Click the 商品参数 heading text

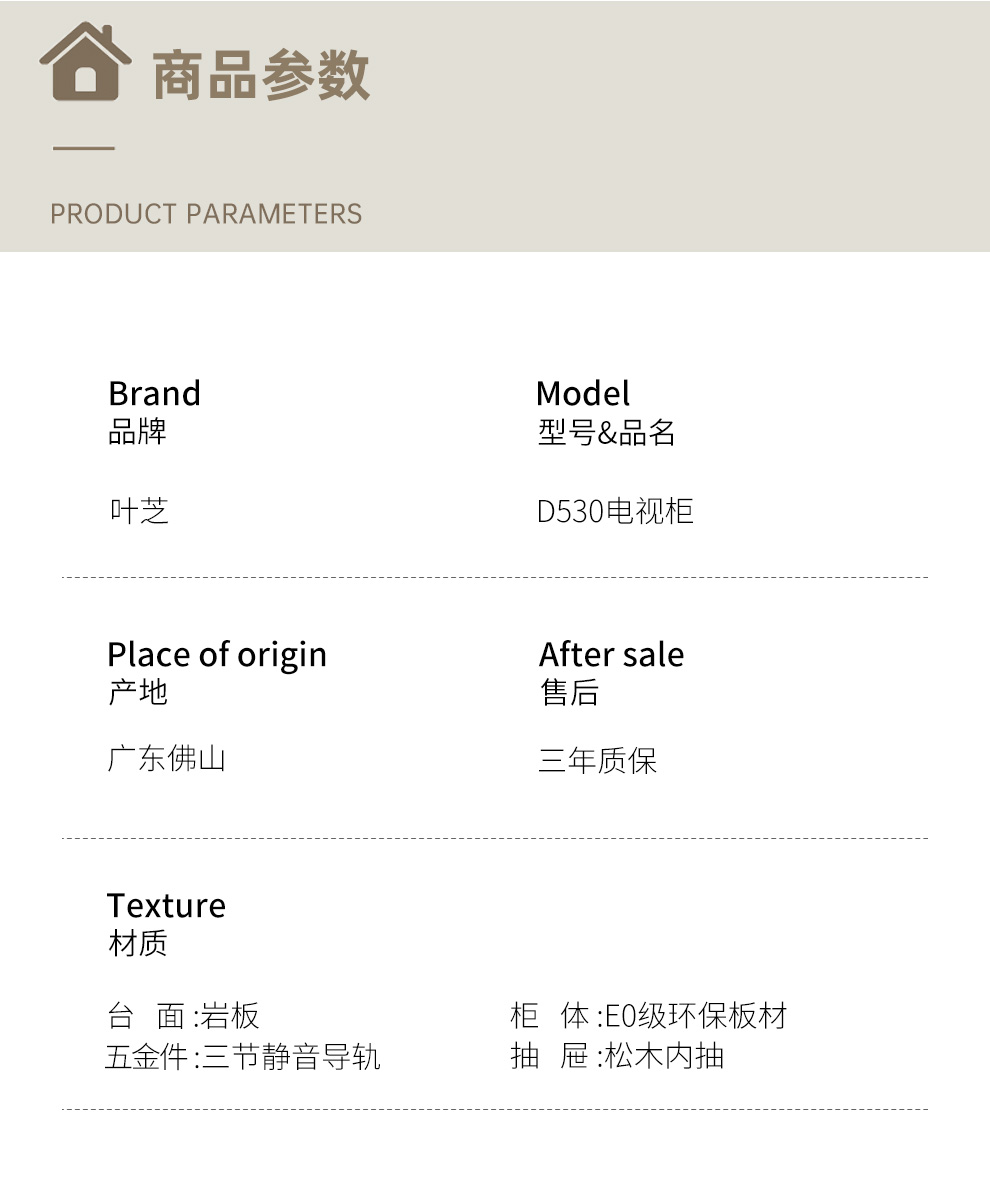coord(261,75)
